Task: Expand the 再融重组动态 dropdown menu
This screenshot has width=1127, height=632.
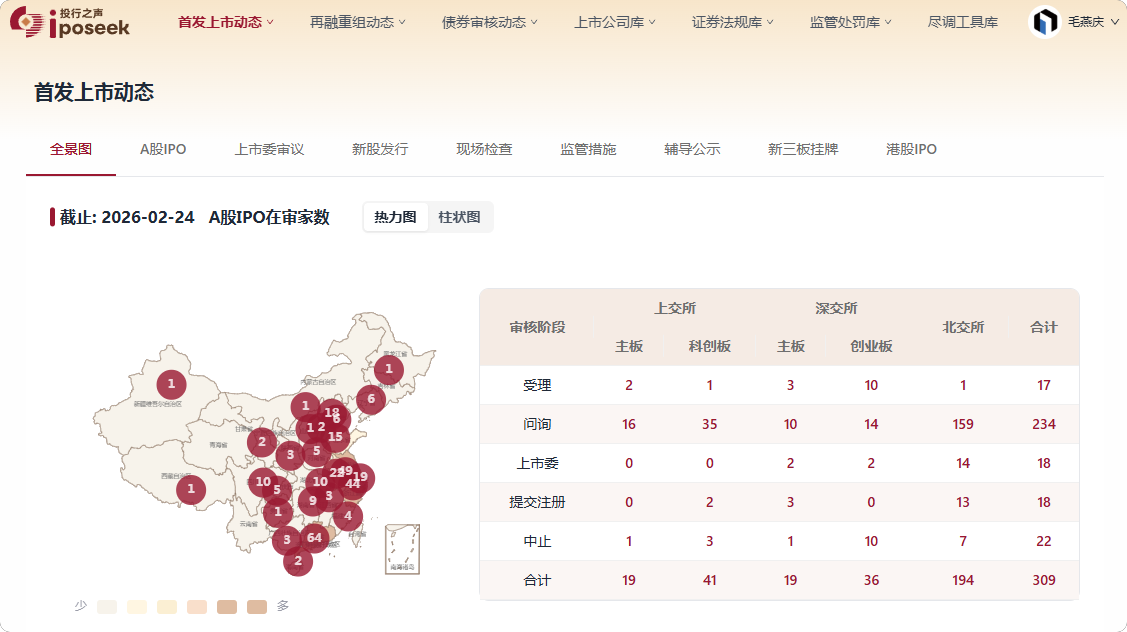Action: (358, 22)
